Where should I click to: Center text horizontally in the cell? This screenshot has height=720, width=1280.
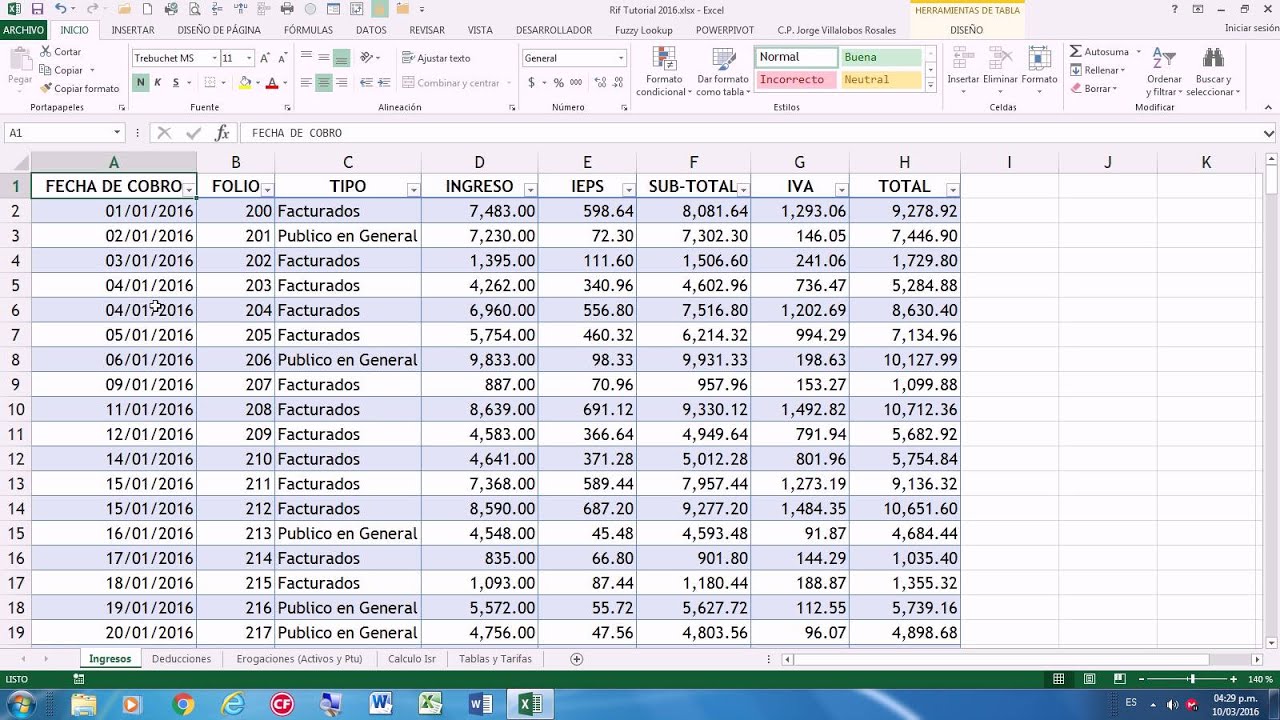tap(323, 83)
